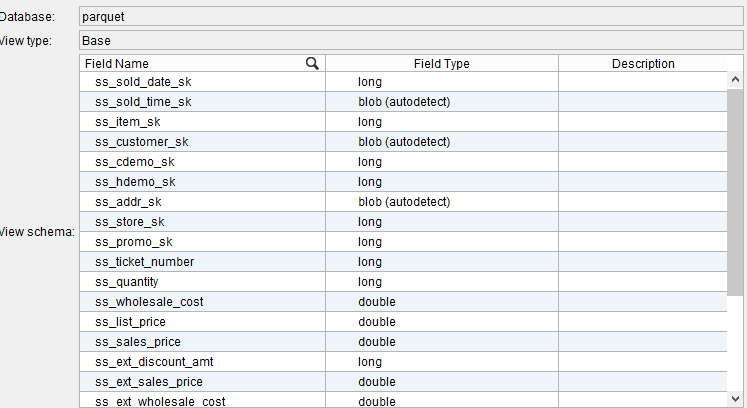Select the ss_list_price field name
The height and width of the screenshot is (408, 747).
point(130,322)
